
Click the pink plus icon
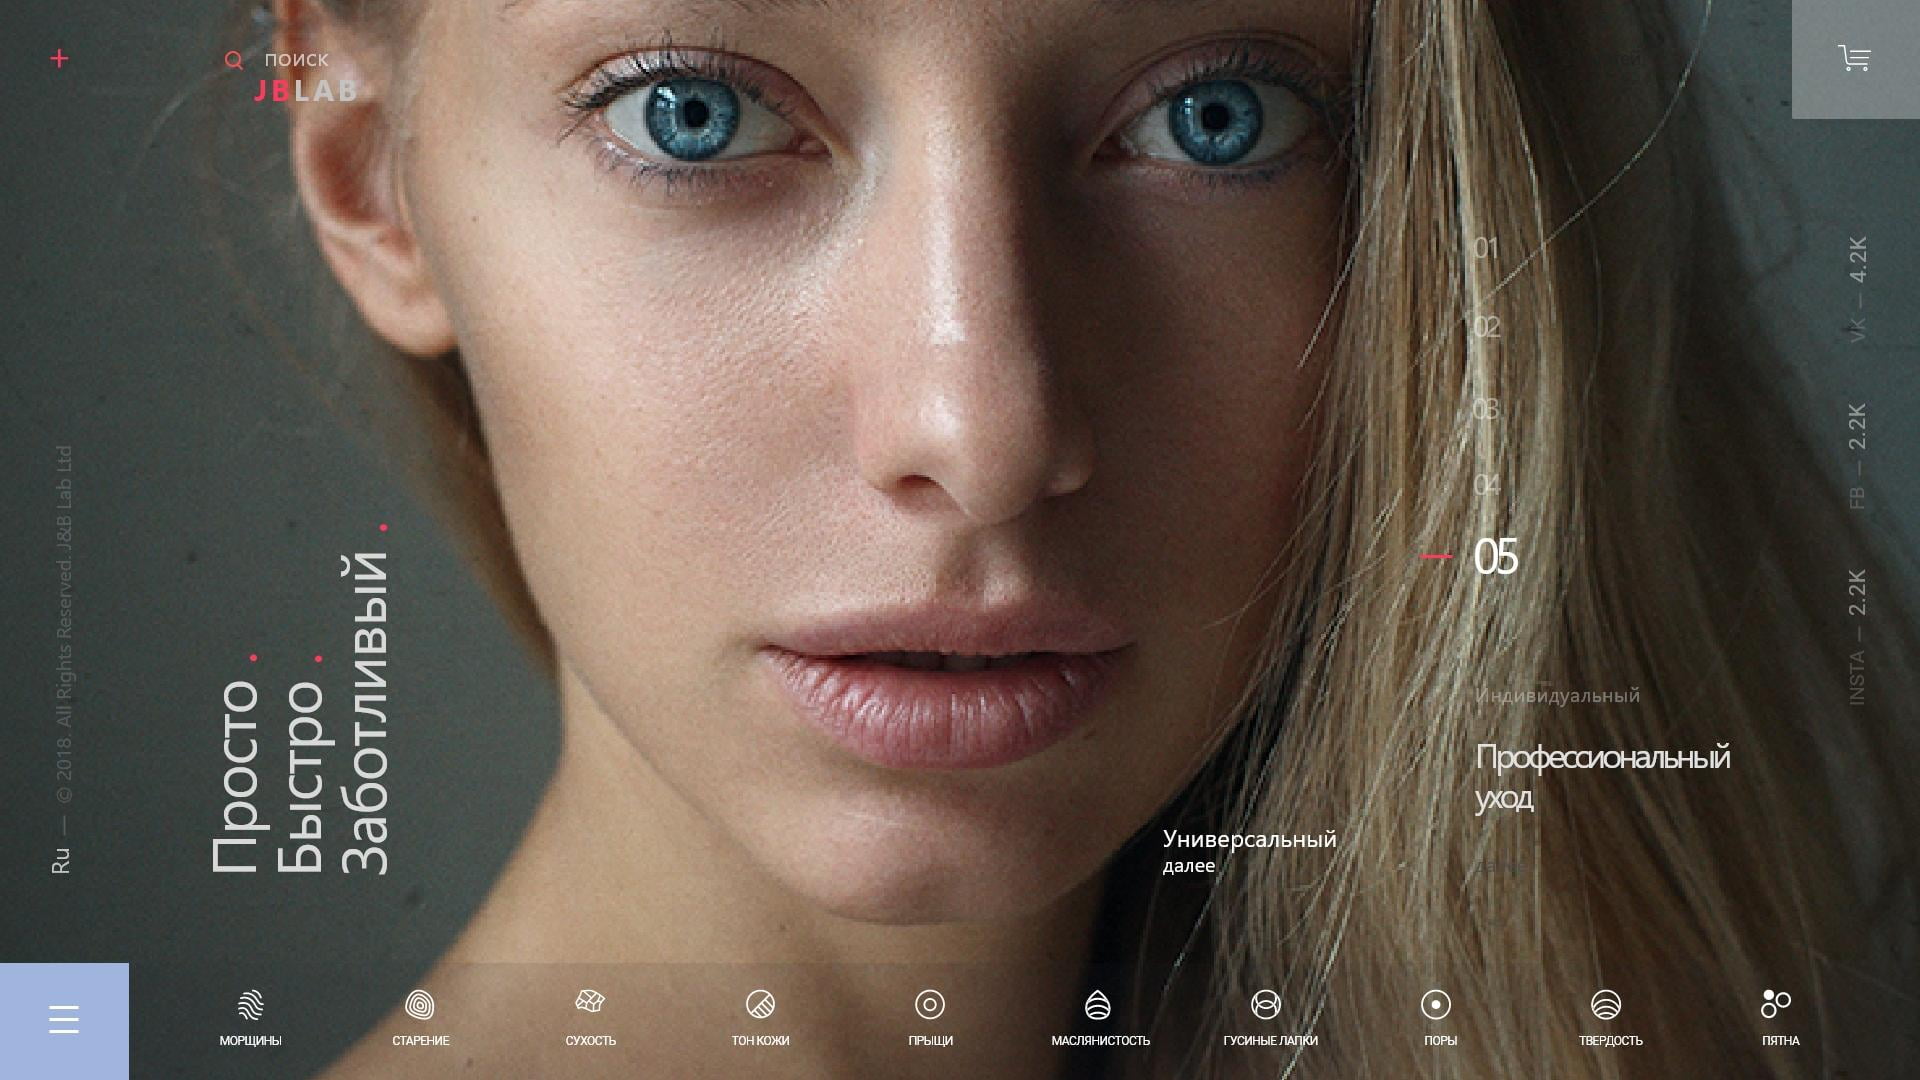point(60,59)
